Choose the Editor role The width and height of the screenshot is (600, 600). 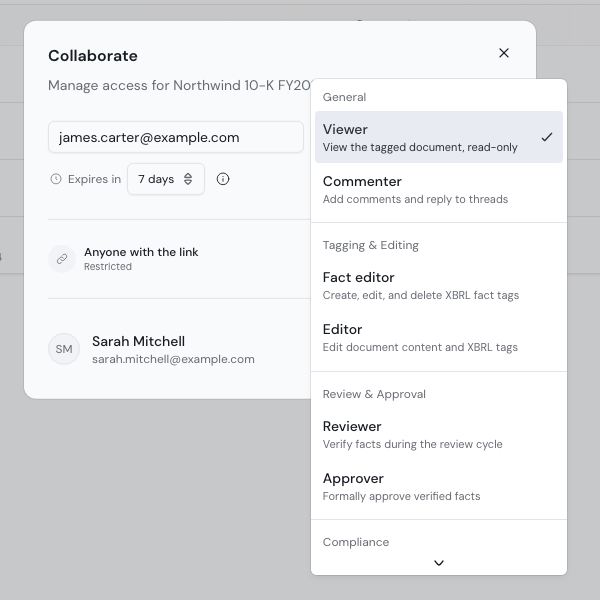tap(439, 338)
